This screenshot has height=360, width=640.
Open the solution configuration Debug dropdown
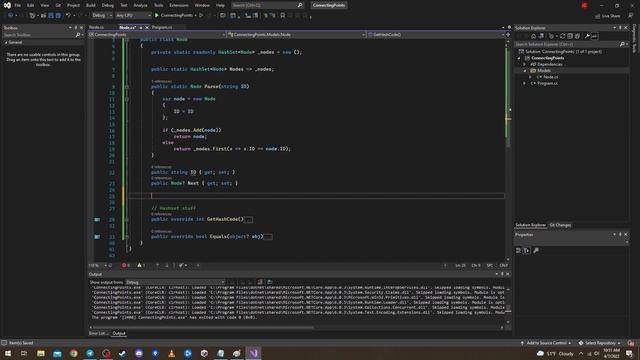pos(102,16)
